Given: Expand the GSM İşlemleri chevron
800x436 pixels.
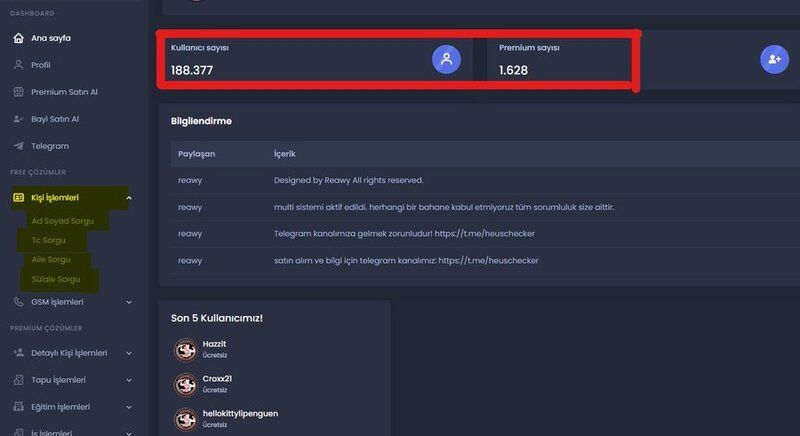Looking at the screenshot, I should pos(129,302).
